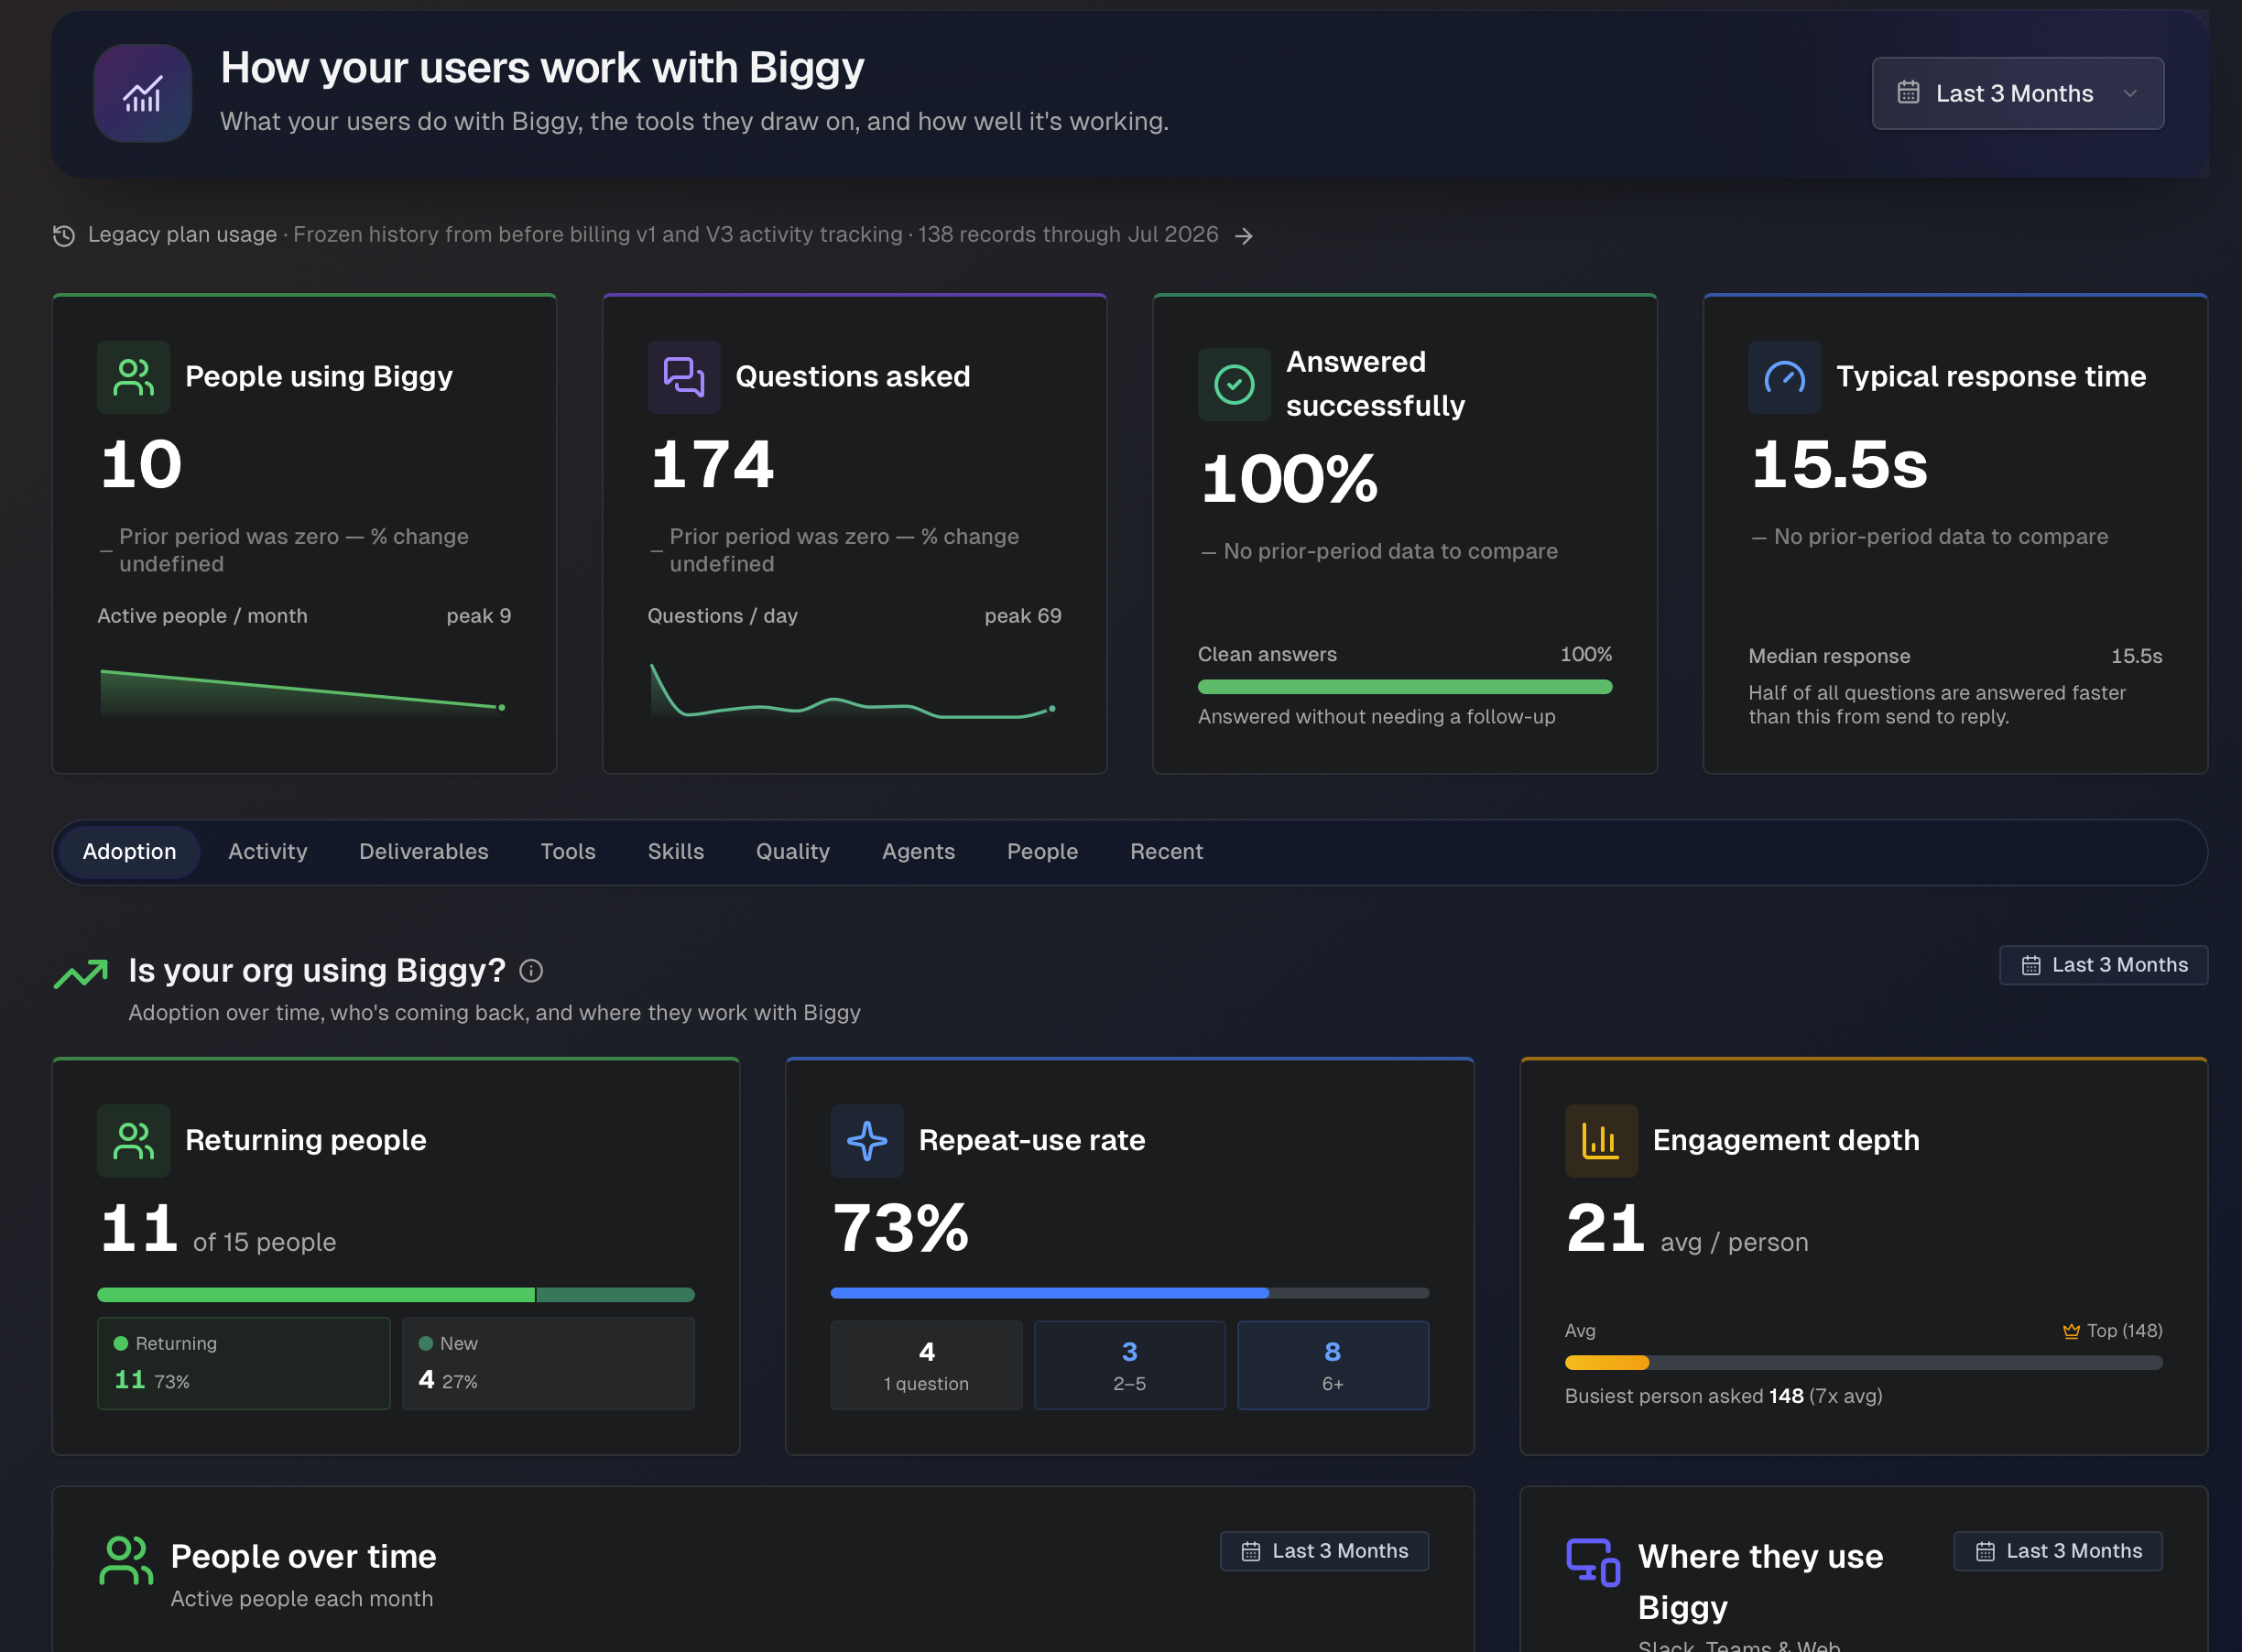Image resolution: width=2242 pixels, height=1652 pixels.
Task: Click the 'peak 9' label
Action: 478,616
